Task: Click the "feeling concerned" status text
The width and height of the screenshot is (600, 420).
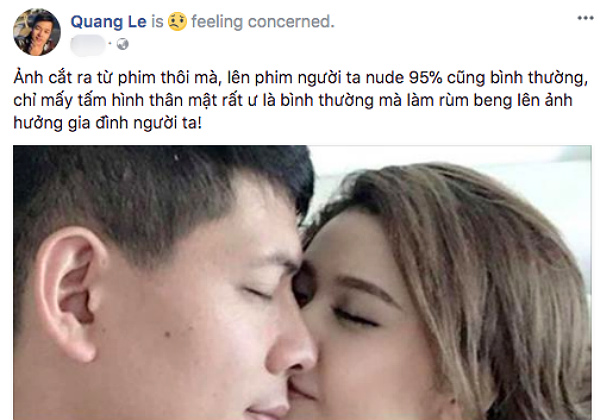Action: coord(263,22)
